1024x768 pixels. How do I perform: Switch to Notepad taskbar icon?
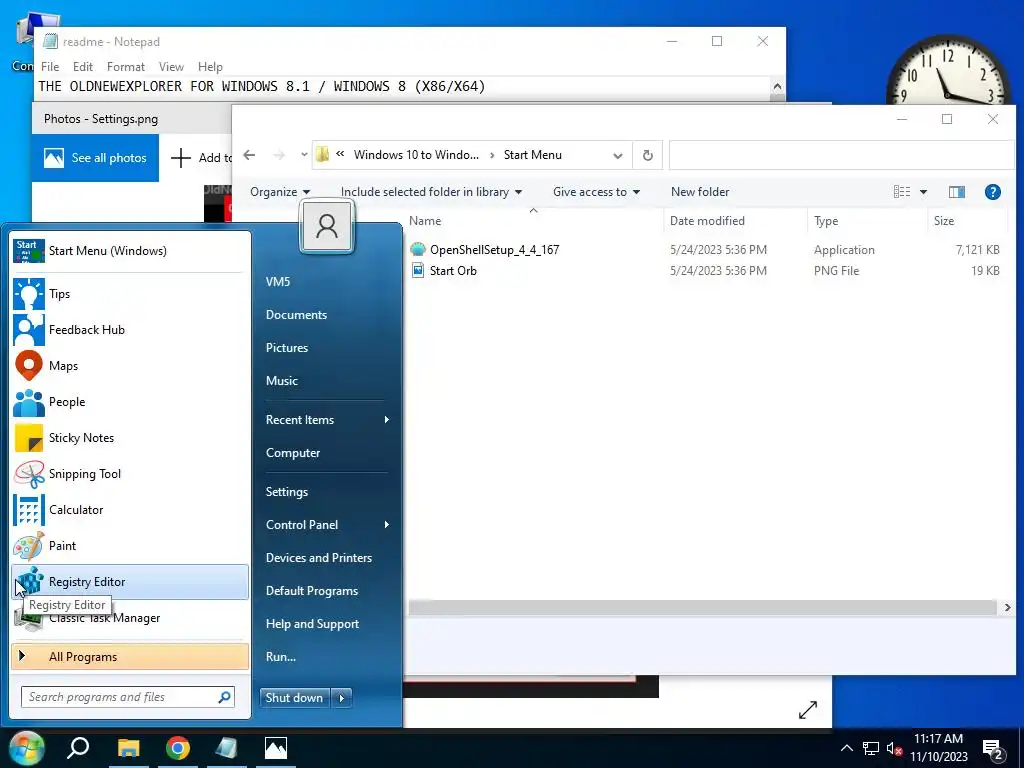tap(227, 748)
